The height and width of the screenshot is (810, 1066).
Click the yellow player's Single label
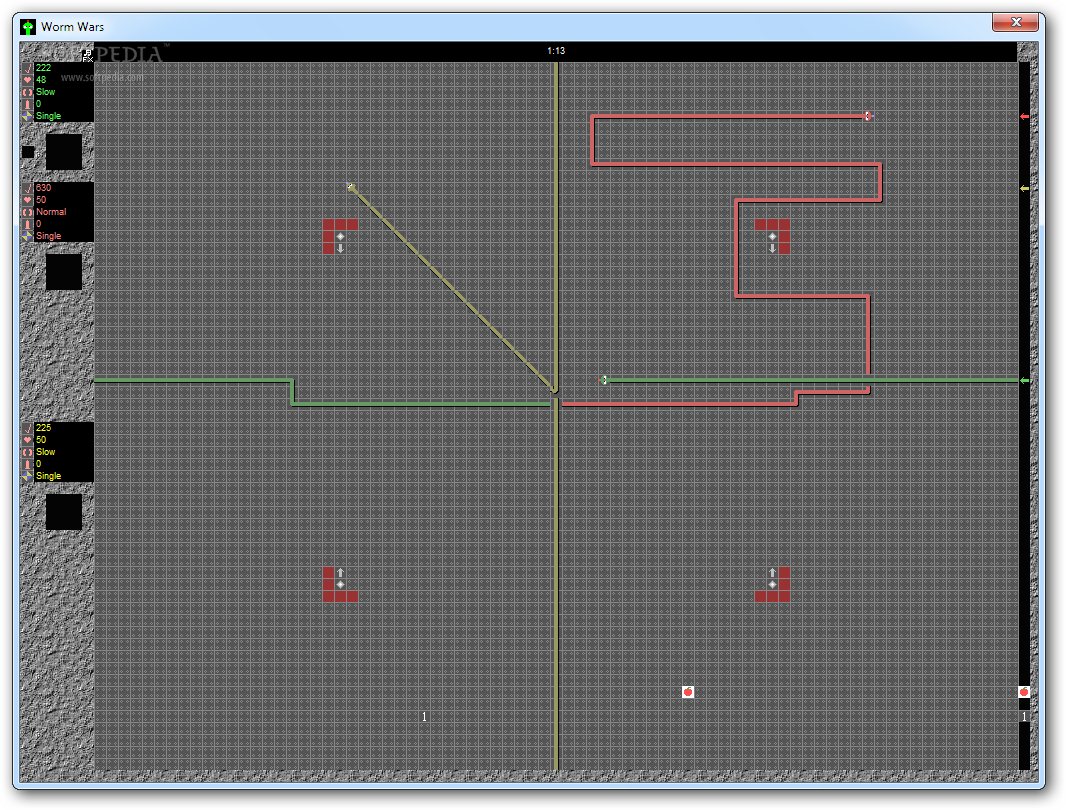click(48, 476)
